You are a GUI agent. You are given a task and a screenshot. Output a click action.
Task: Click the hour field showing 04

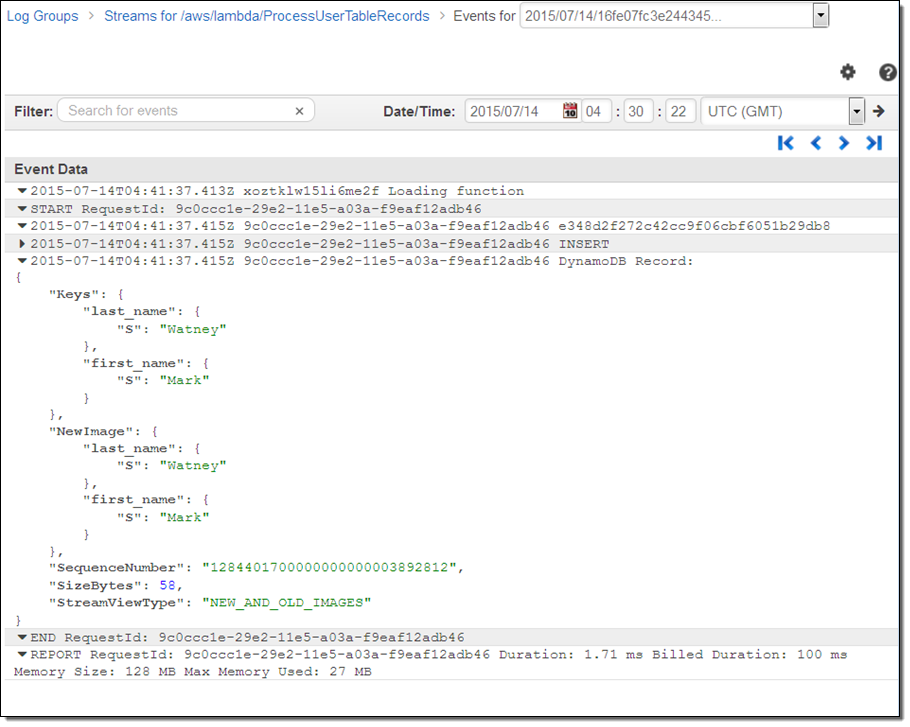click(x=594, y=111)
